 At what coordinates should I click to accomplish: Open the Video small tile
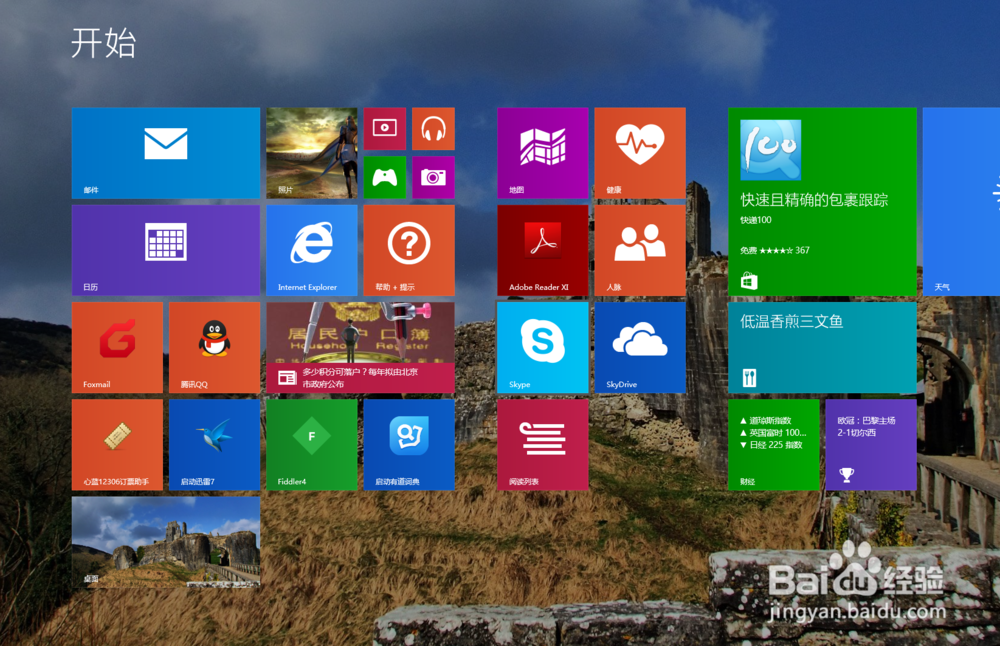point(385,129)
